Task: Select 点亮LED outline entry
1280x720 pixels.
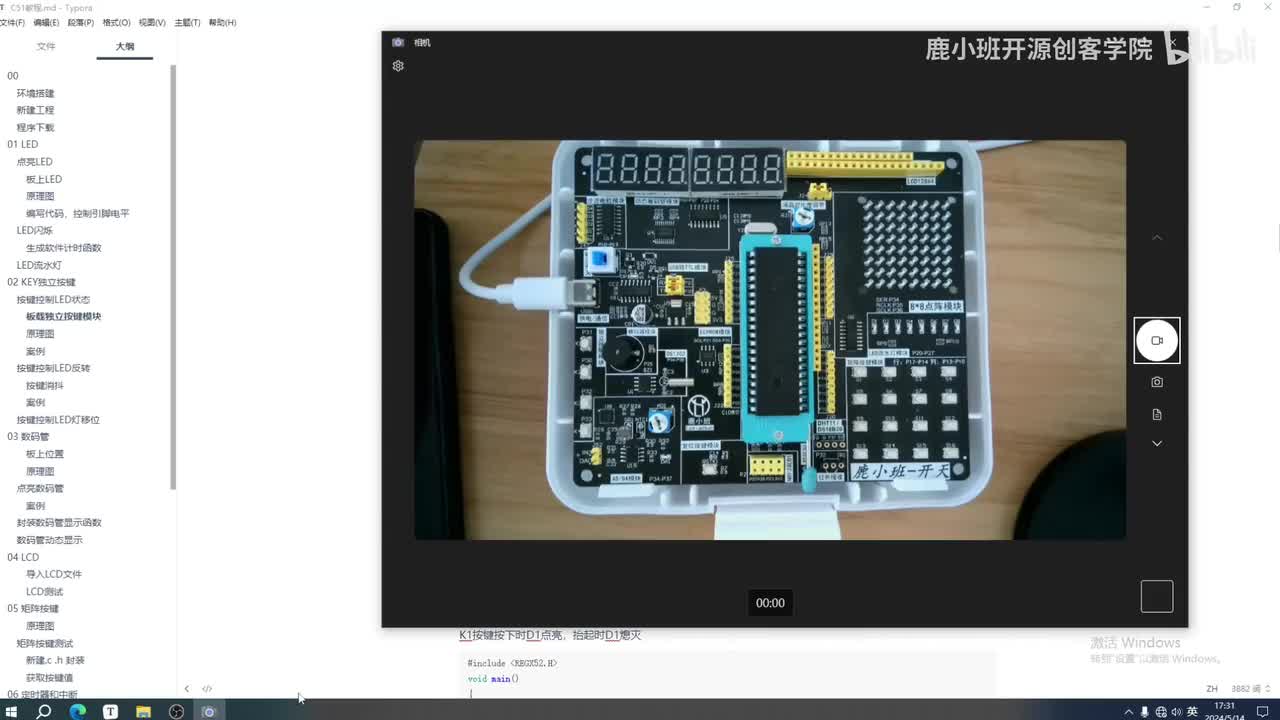Action: coord(34,161)
